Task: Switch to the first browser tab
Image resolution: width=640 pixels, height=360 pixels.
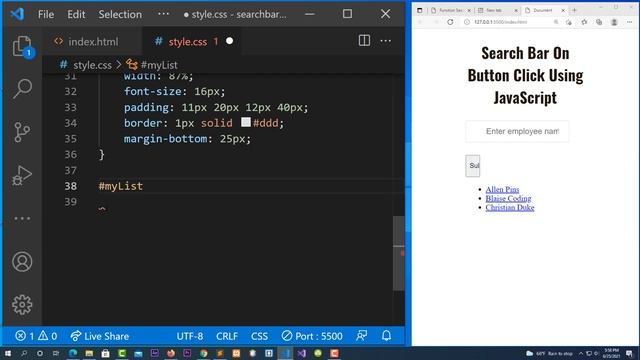Action: click(x=451, y=10)
